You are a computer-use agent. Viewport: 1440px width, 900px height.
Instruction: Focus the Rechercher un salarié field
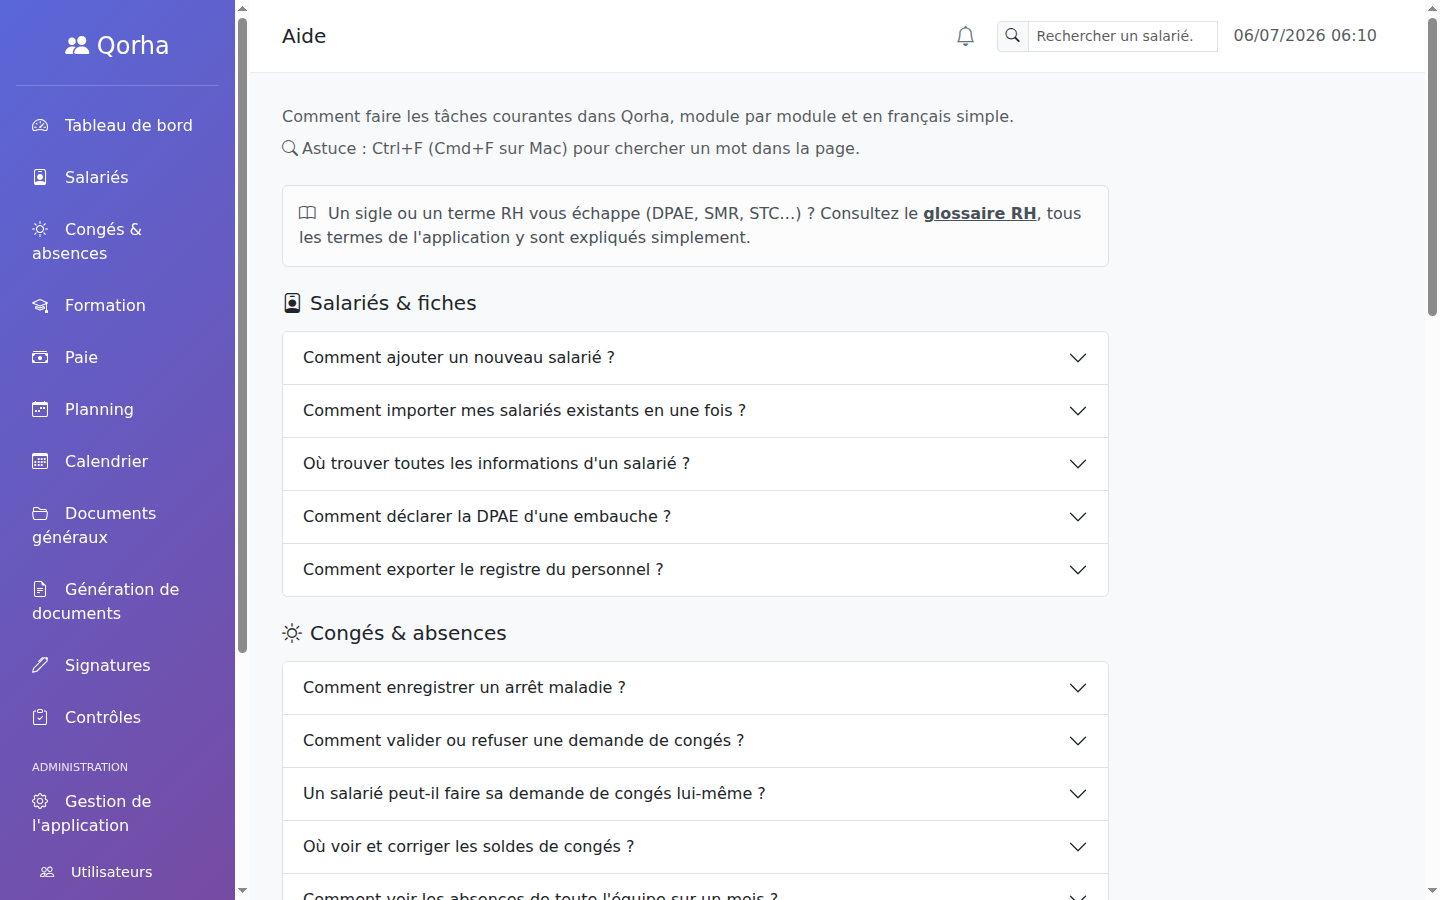pyautogui.click(x=1122, y=36)
